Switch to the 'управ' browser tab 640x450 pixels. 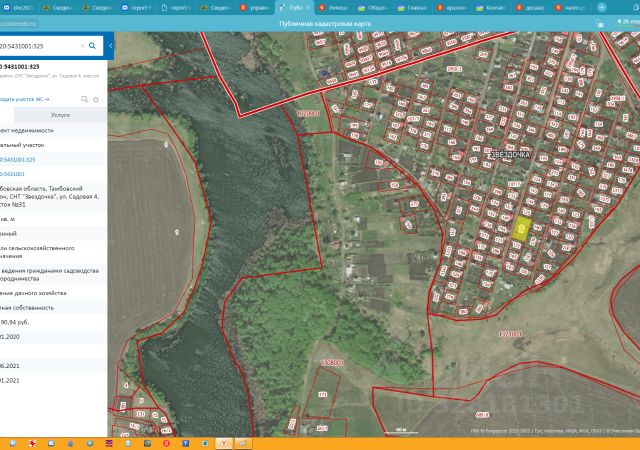(x=255, y=7)
